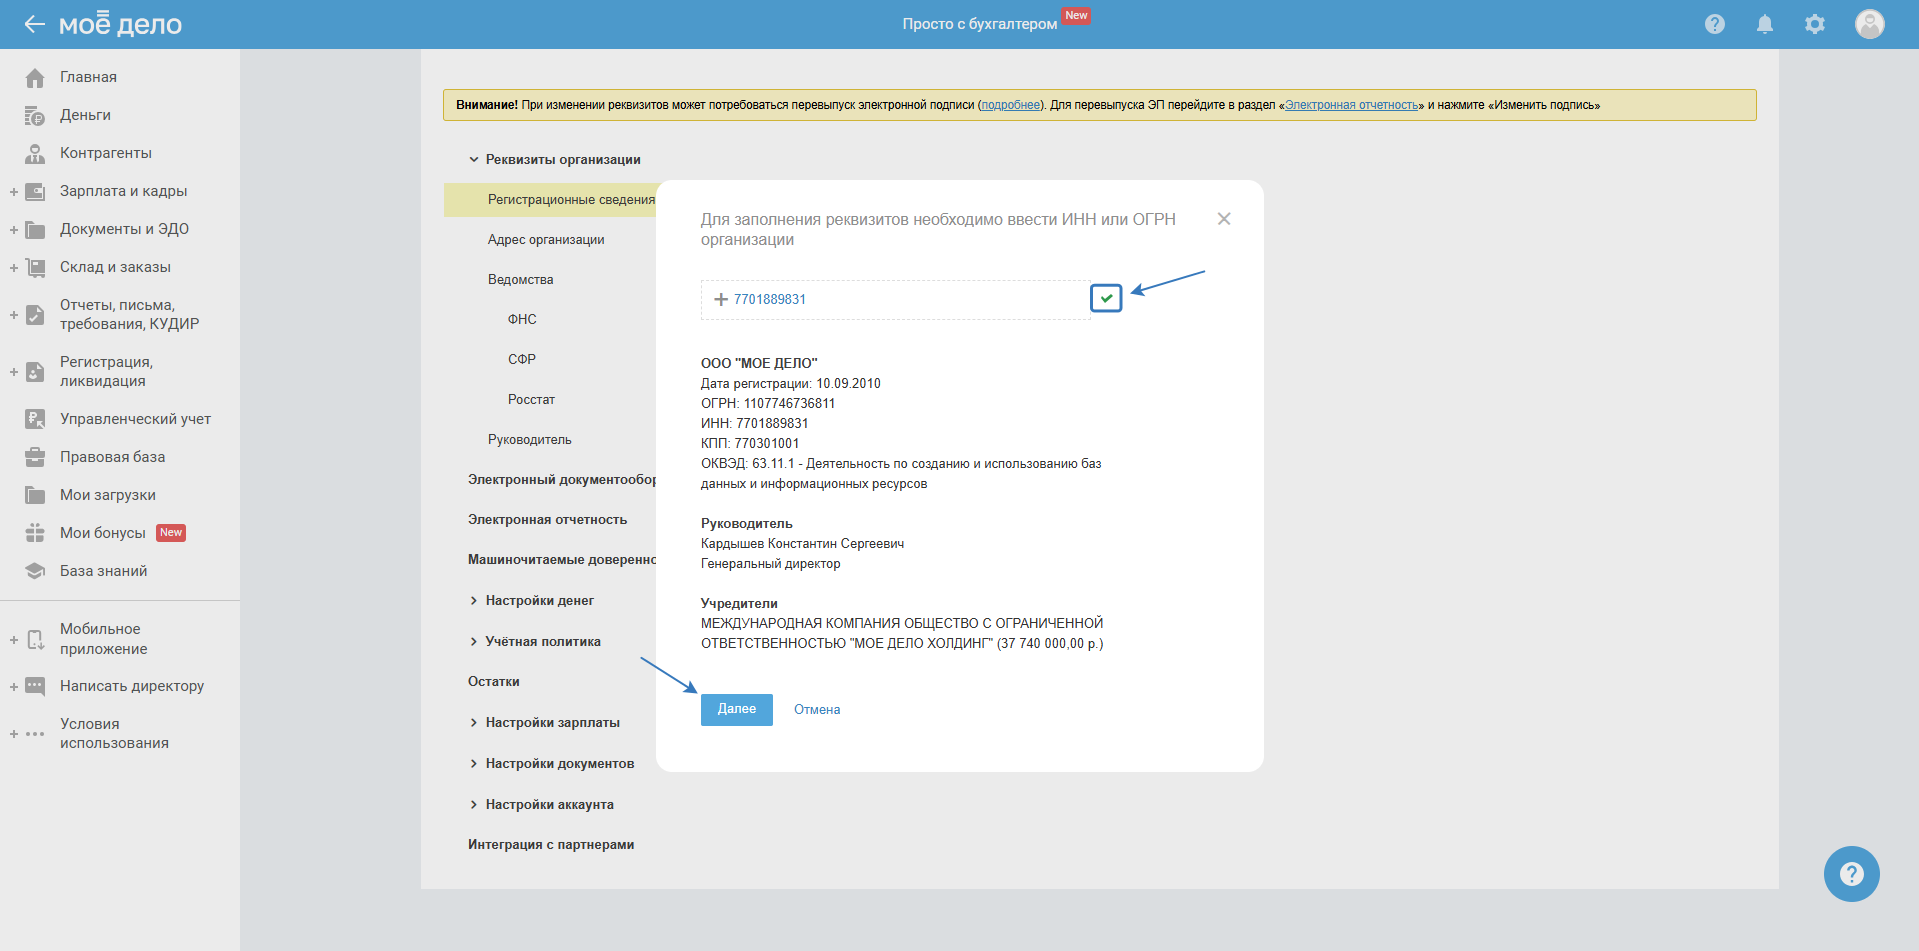Viewport: 1919px width, 951px height.
Task: Click the Мои загрузки folder icon
Action: (35, 495)
